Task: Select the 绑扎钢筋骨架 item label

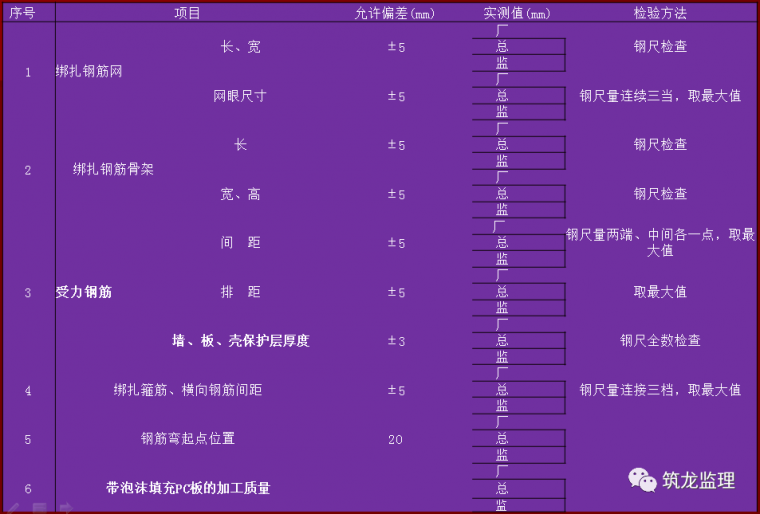Action: pyautogui.click(x=113, y=170)
